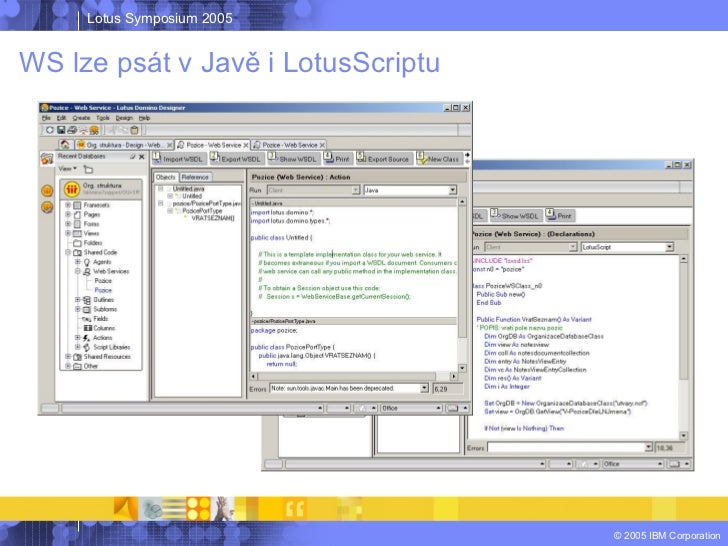Click the Org. struktura database icon
This screenshot has height=546, width=728.
[x=72, y=189]
